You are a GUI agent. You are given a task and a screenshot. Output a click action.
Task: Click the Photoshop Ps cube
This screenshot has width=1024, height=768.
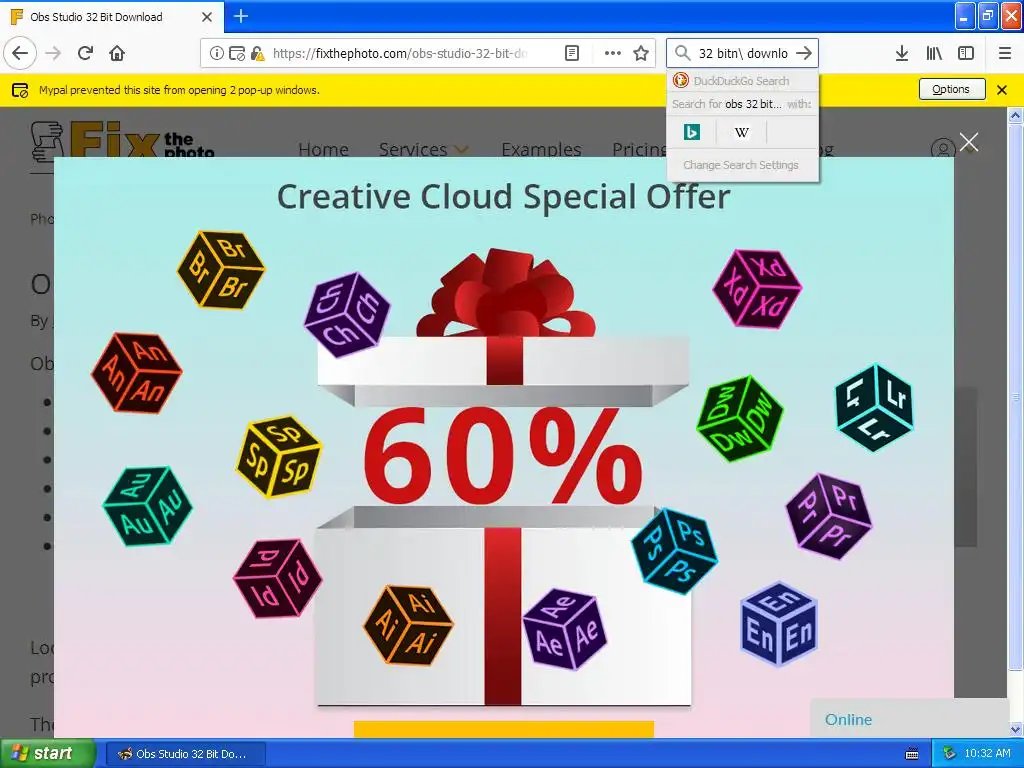(x=675, y=551)
